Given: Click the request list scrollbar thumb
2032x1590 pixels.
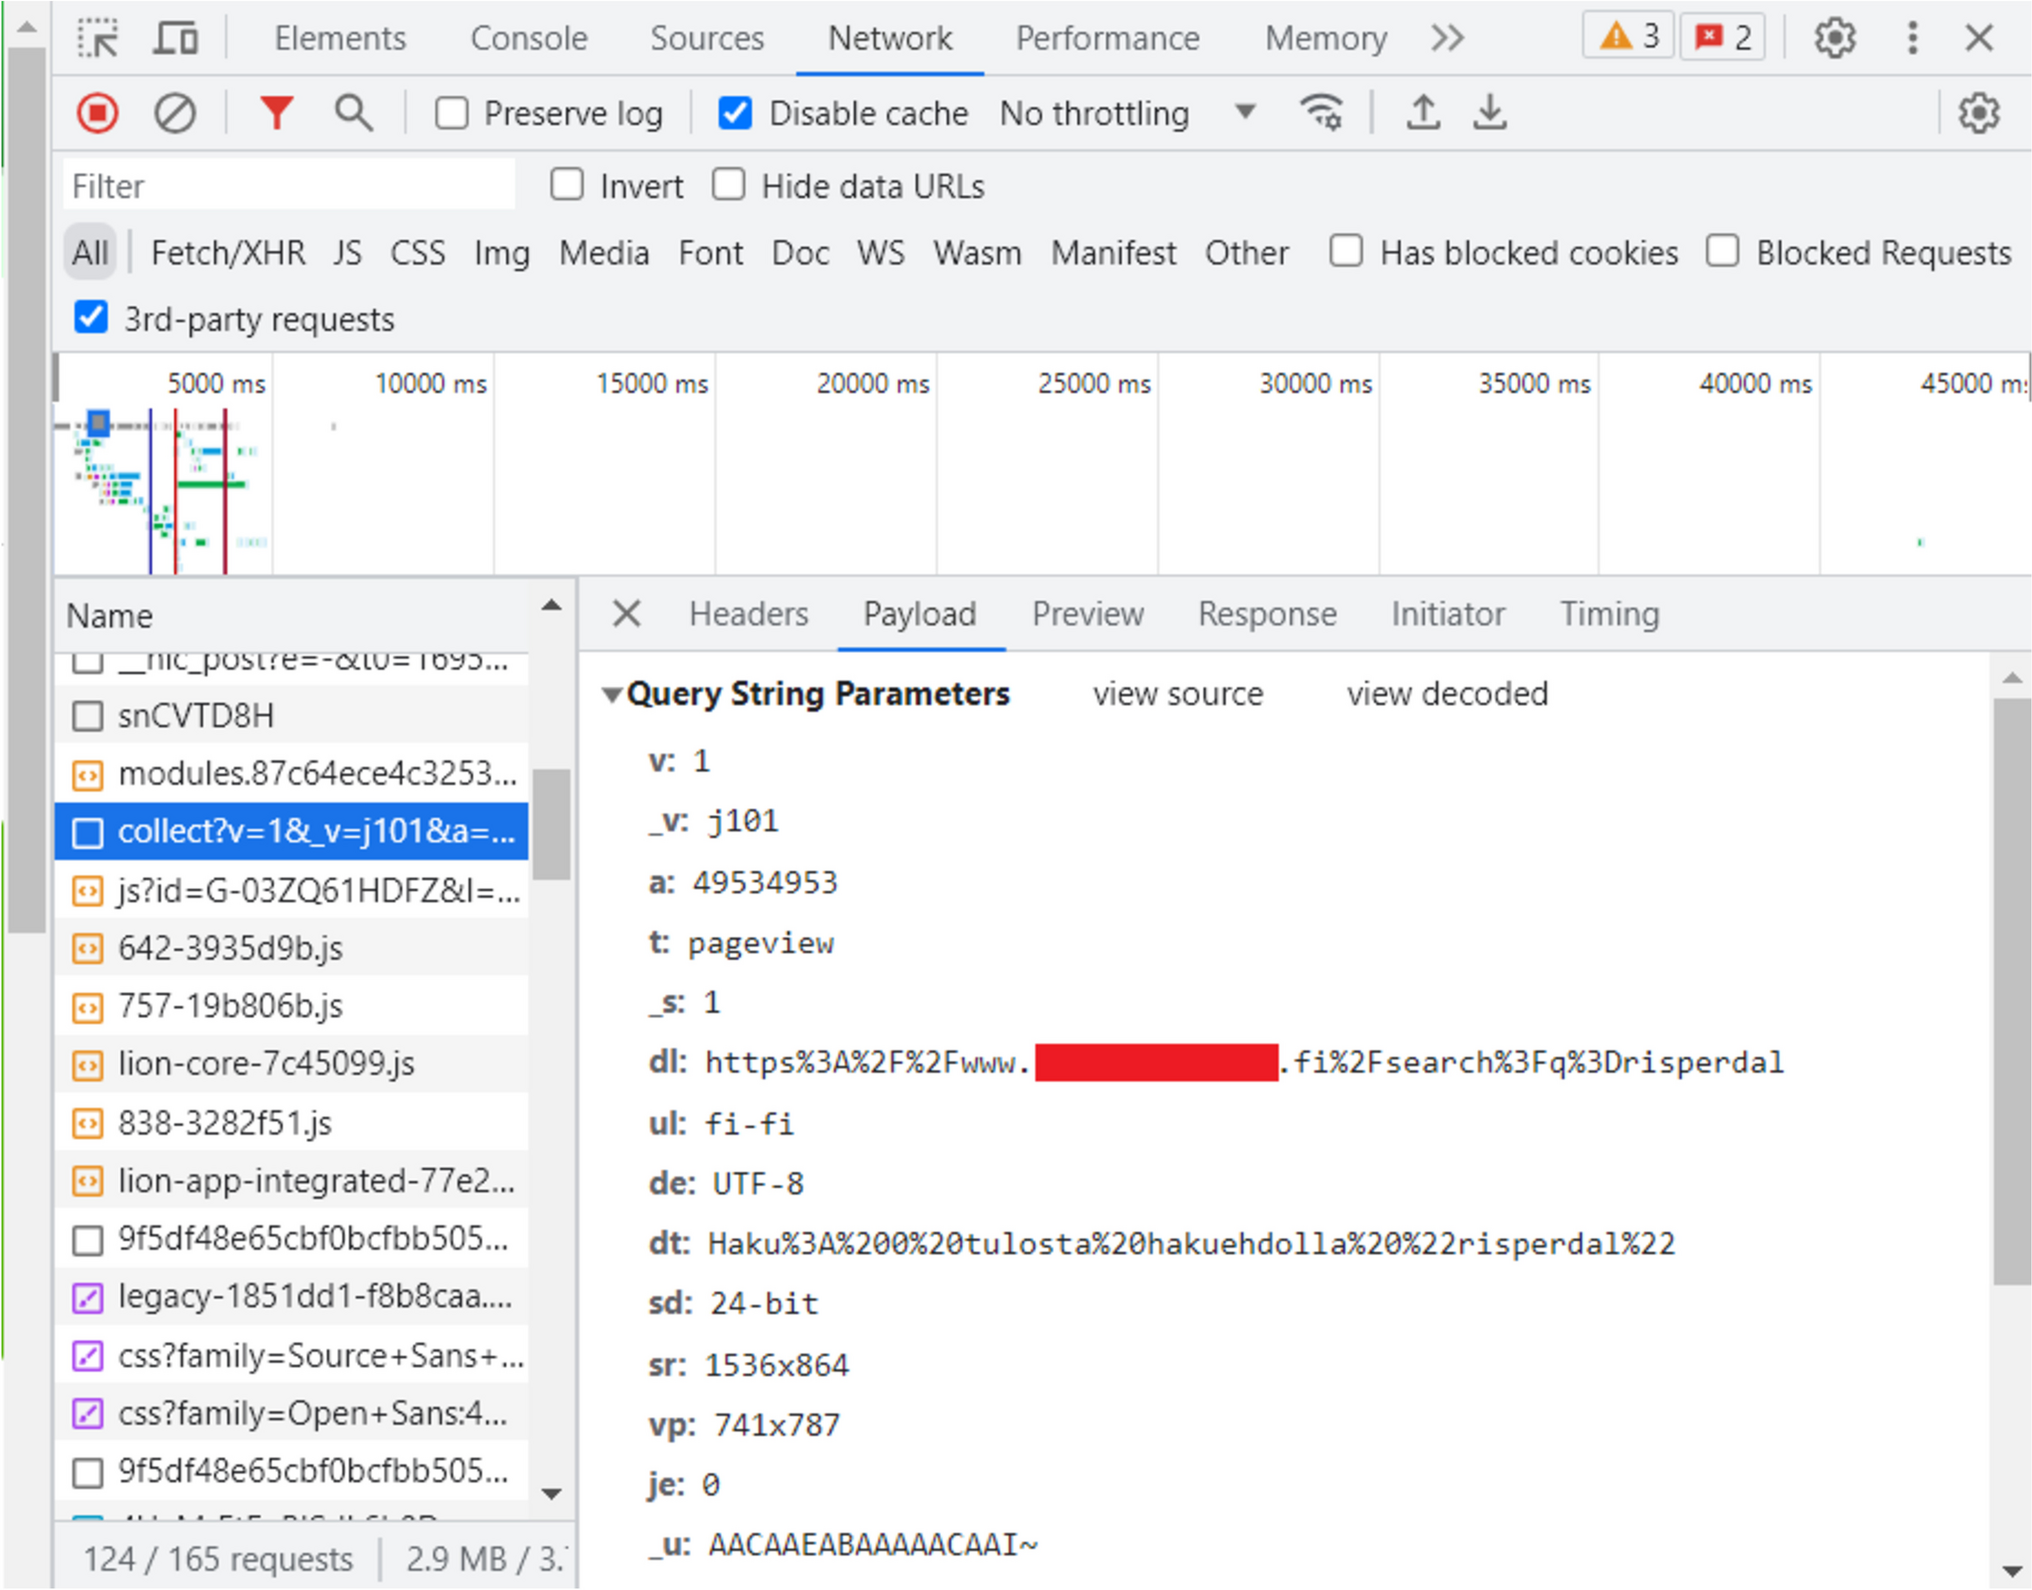Looking at the screenshot, I should [550, 824].
